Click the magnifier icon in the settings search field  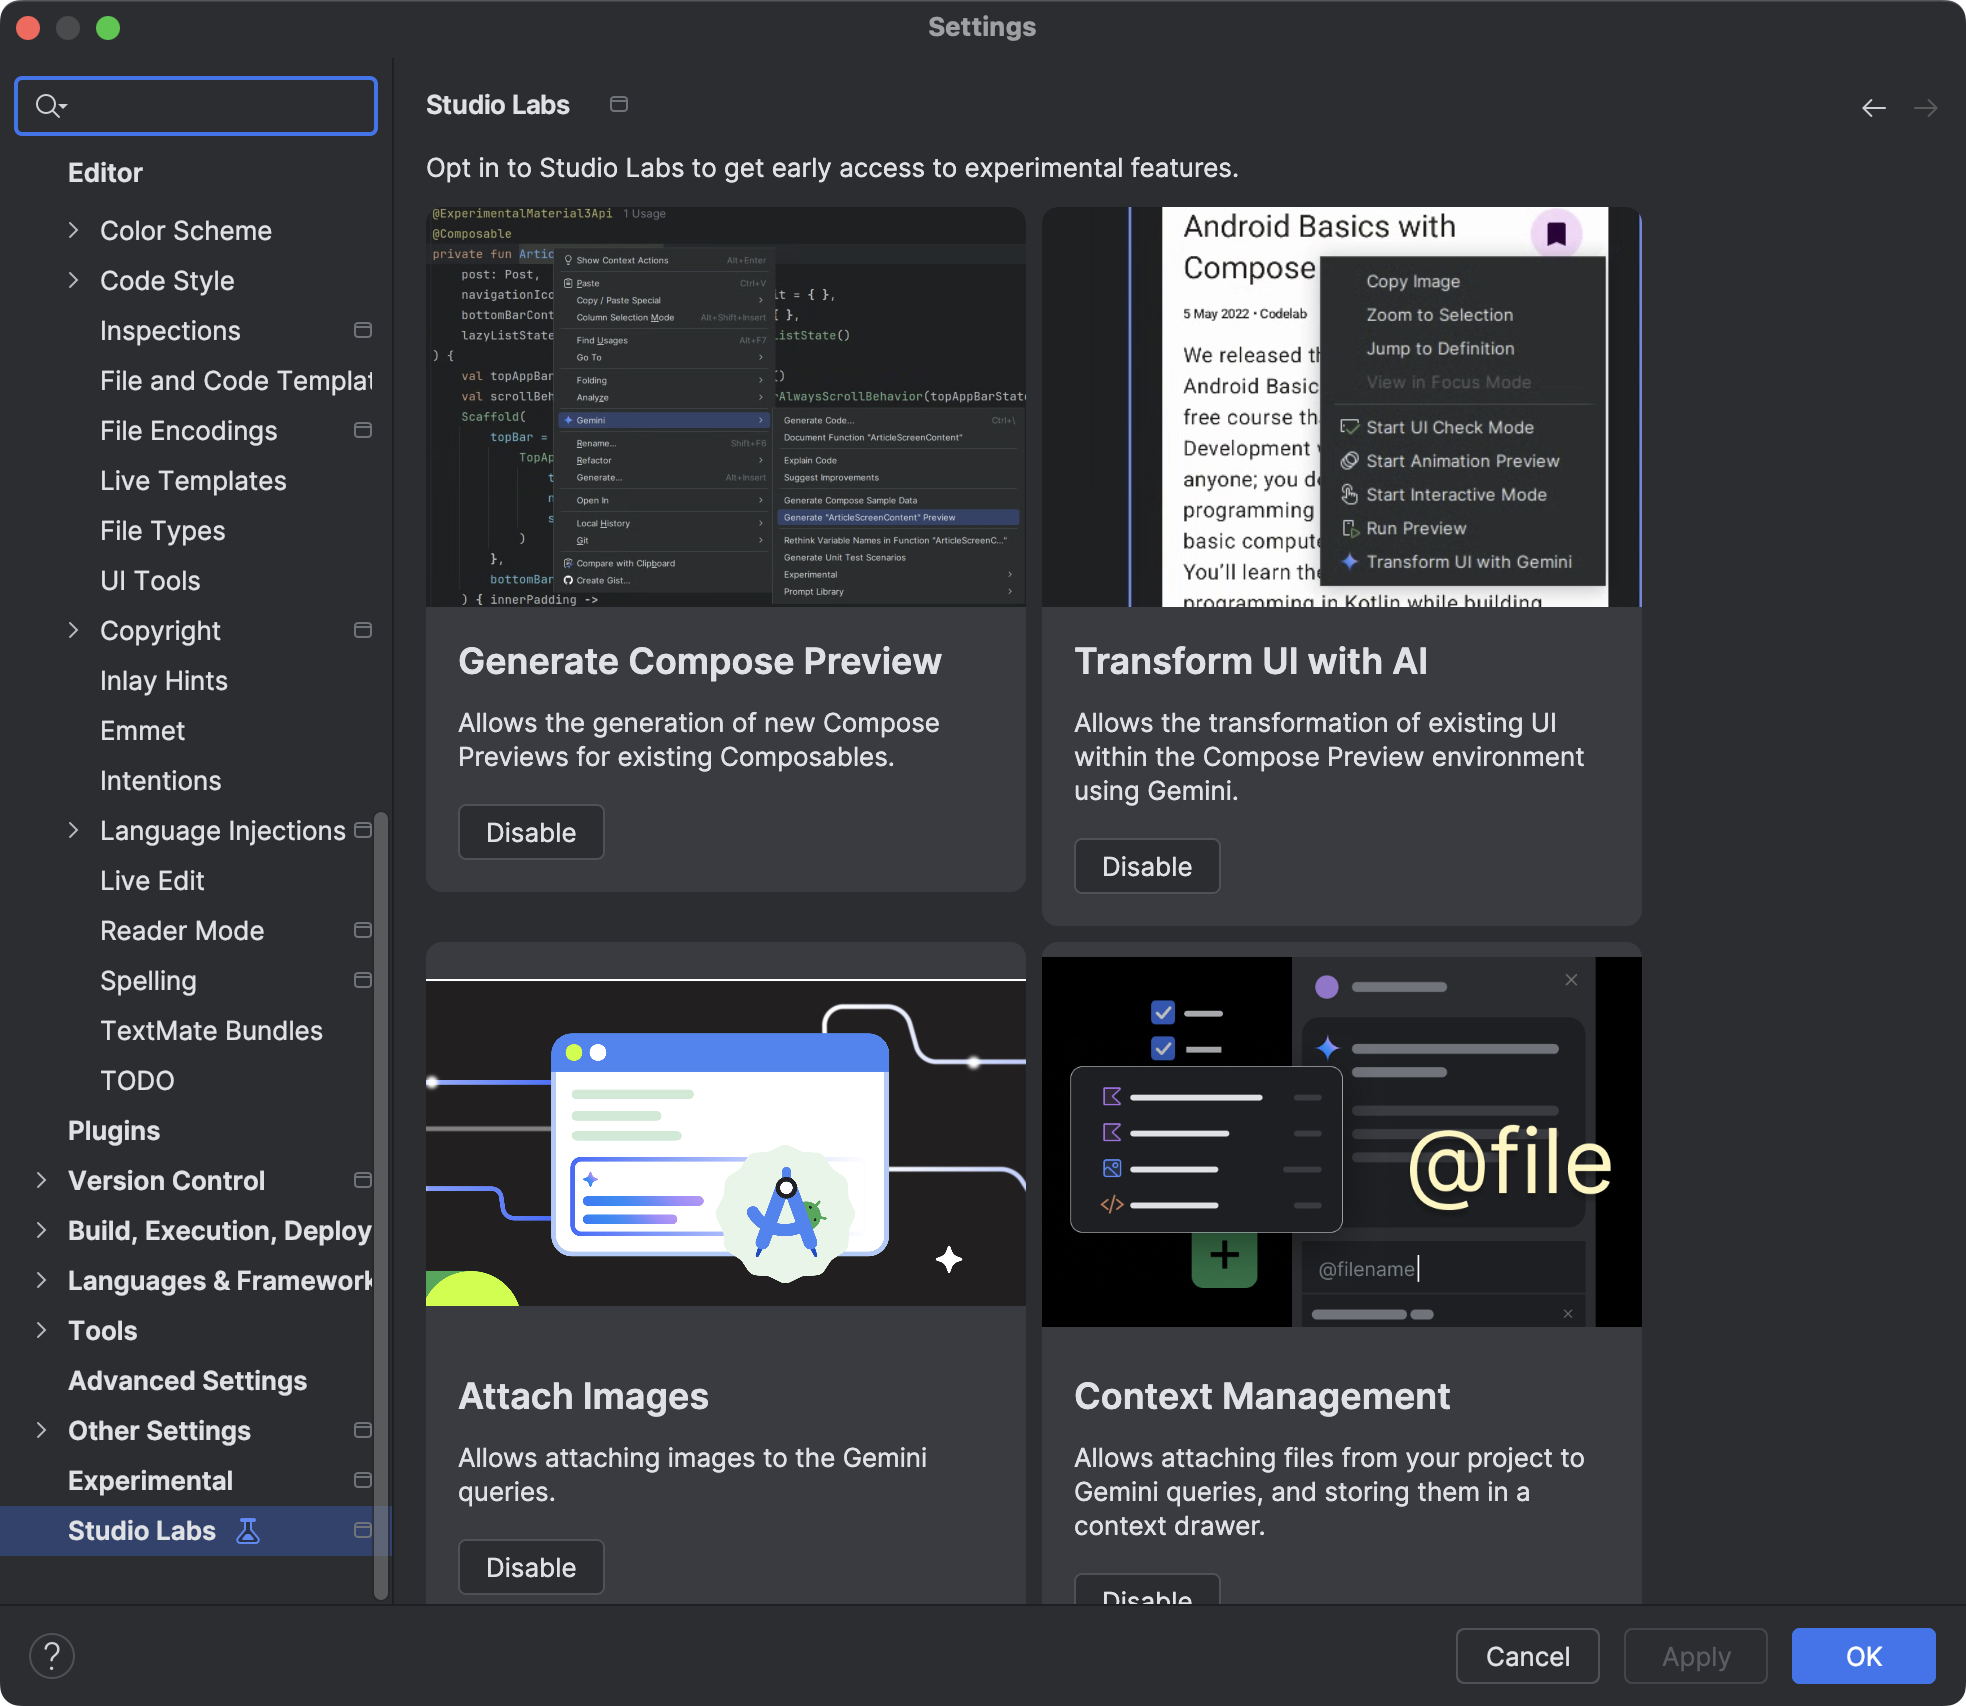click(48, 105)
